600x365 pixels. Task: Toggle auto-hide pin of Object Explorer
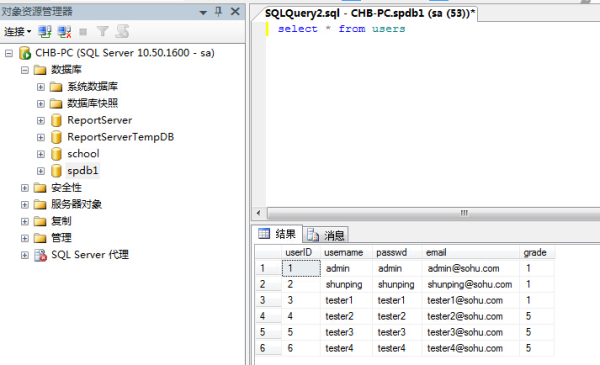pyautogui.click(x=218, y=11)
